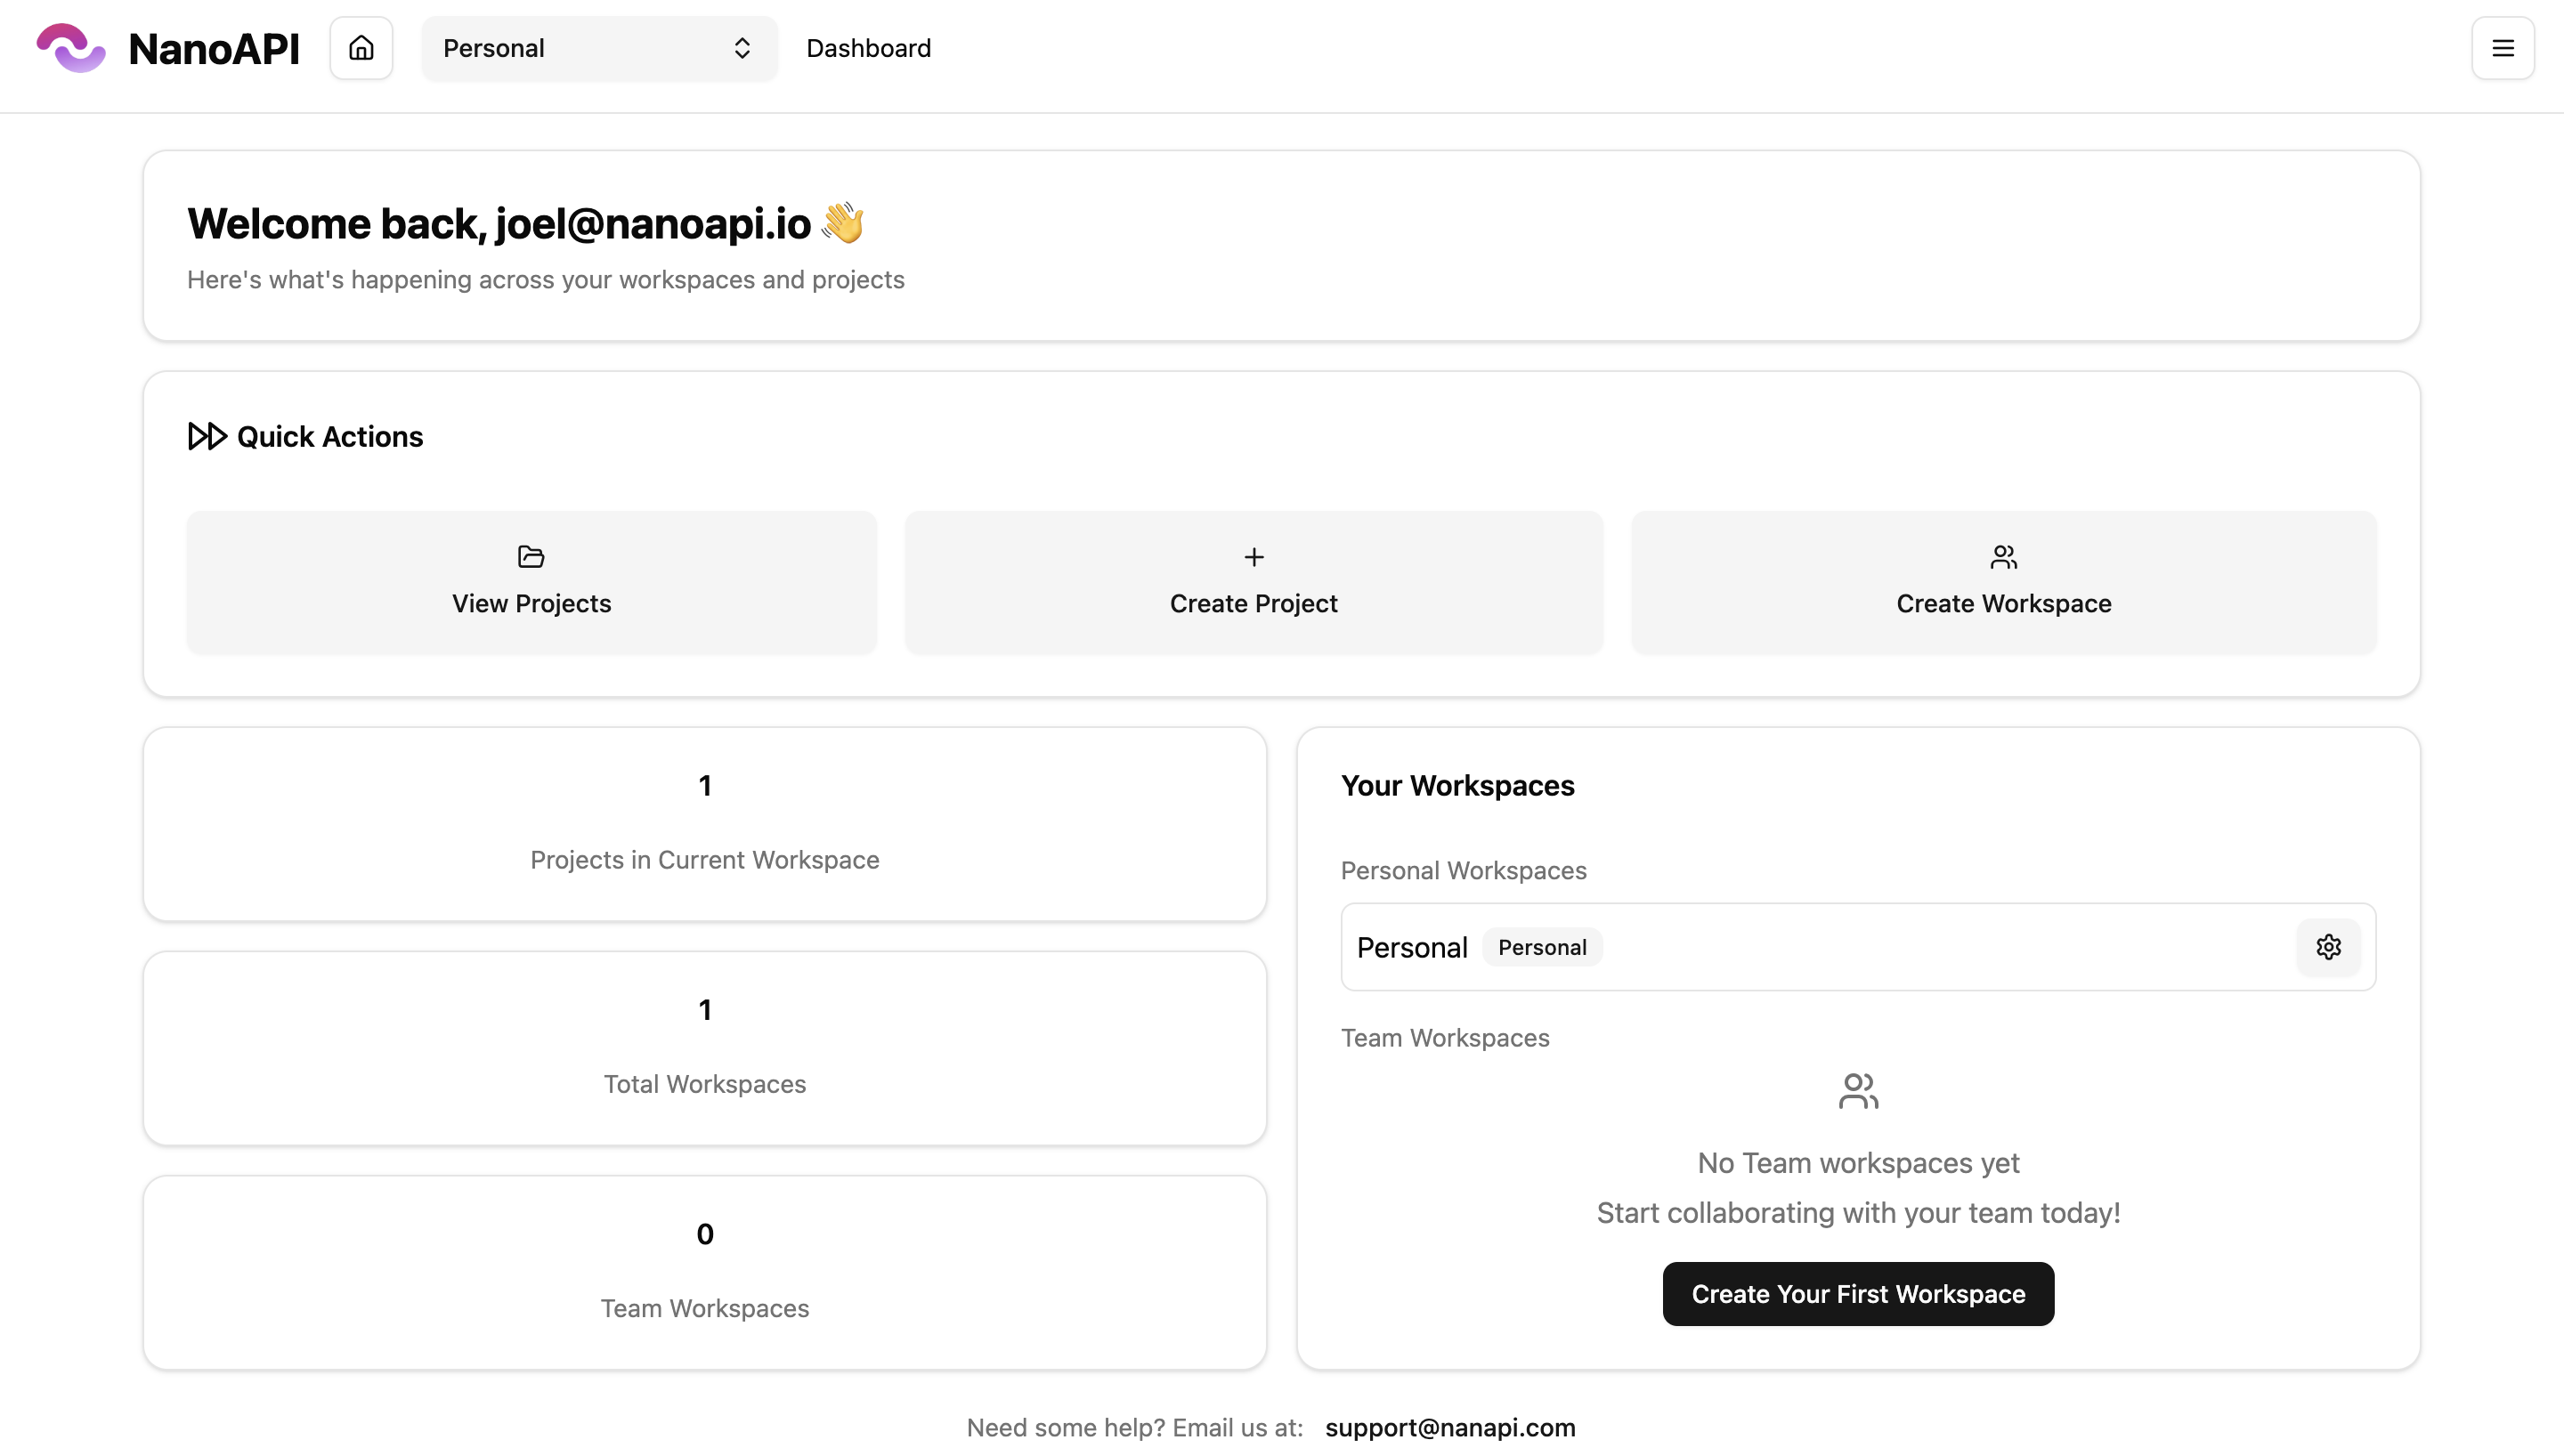Open settings gear for Personal workspace
2564x1456 pixels.
point(2329,947)
